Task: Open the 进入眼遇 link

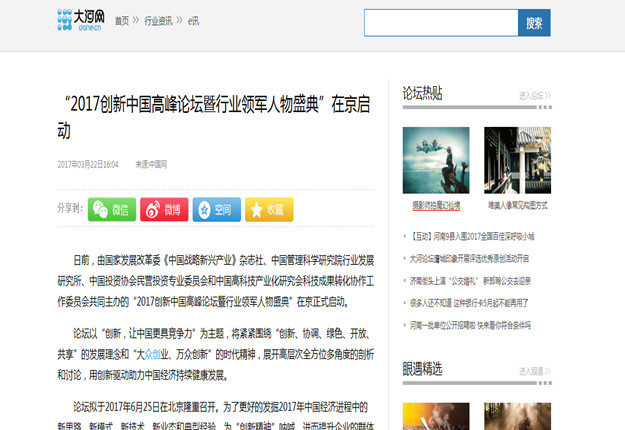Action: (x=535, y=371)
